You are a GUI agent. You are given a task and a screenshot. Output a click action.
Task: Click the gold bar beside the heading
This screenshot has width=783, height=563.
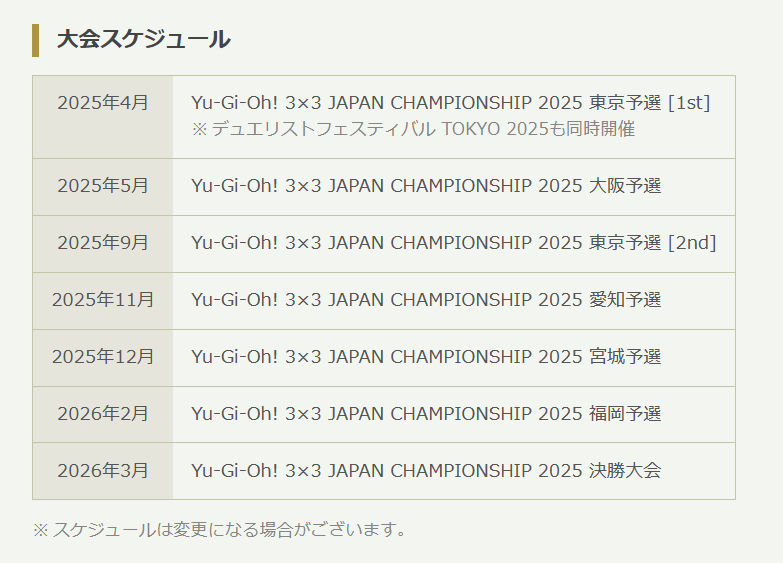click(x=35, y=40)
